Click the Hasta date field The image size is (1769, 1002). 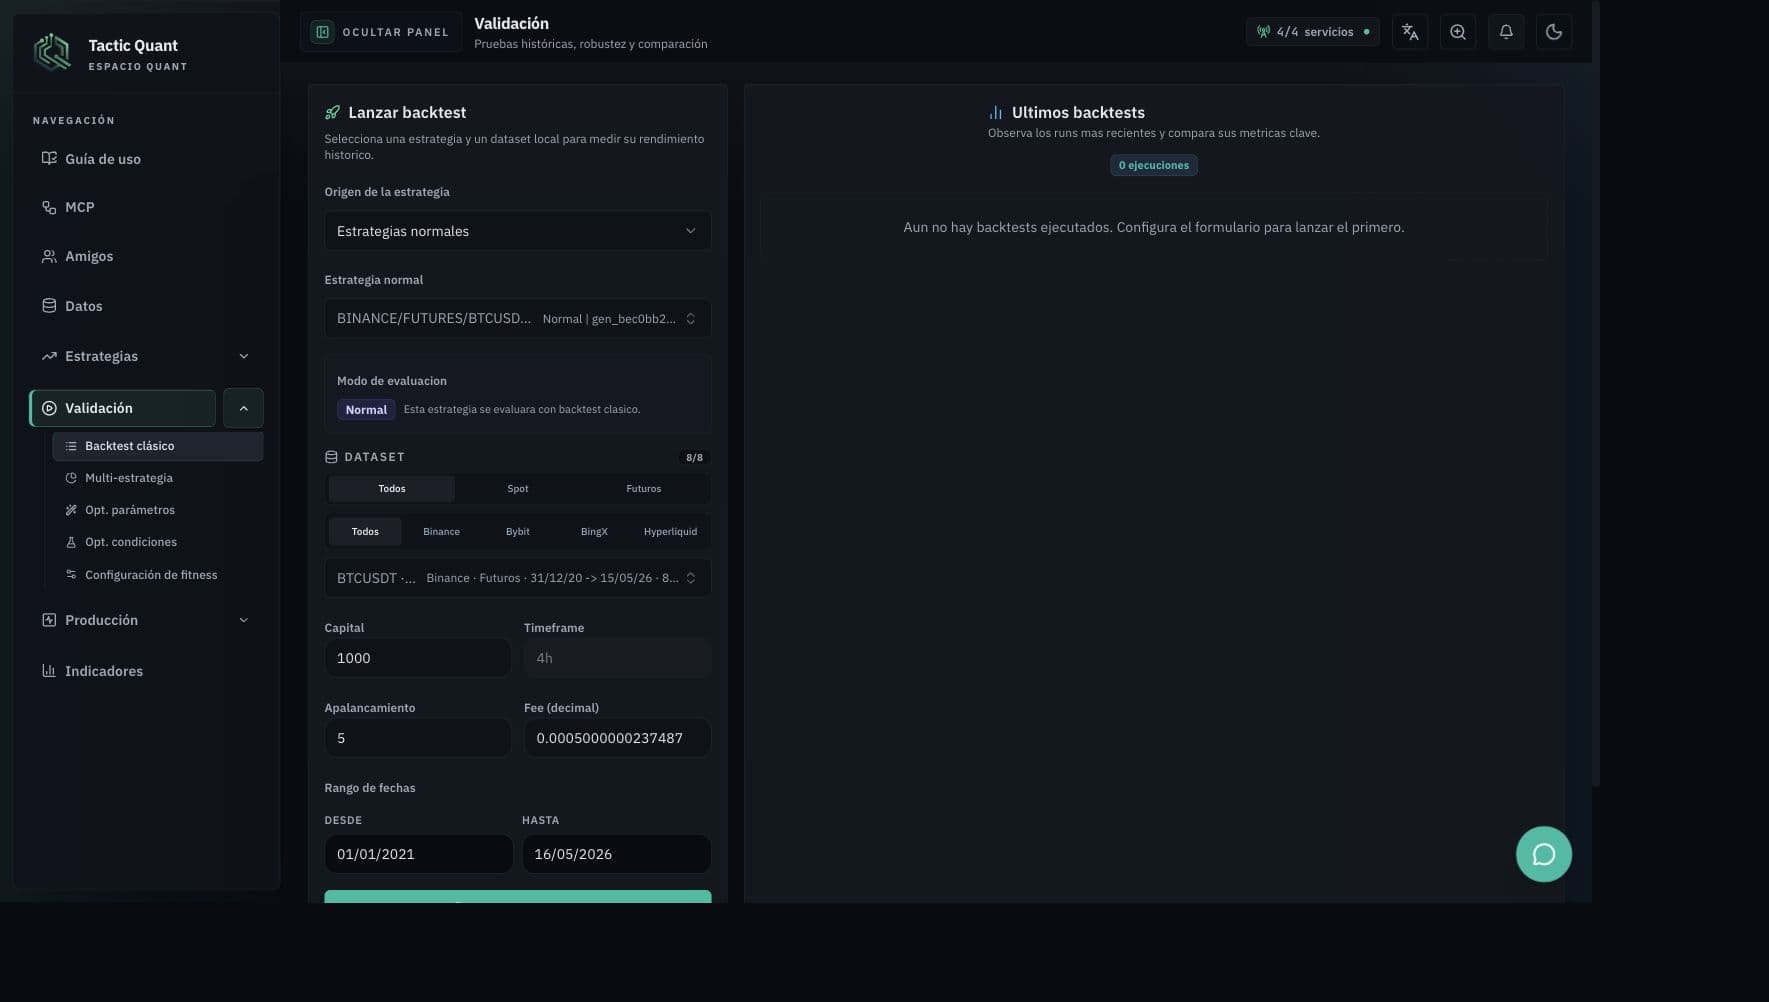[616, 854]
